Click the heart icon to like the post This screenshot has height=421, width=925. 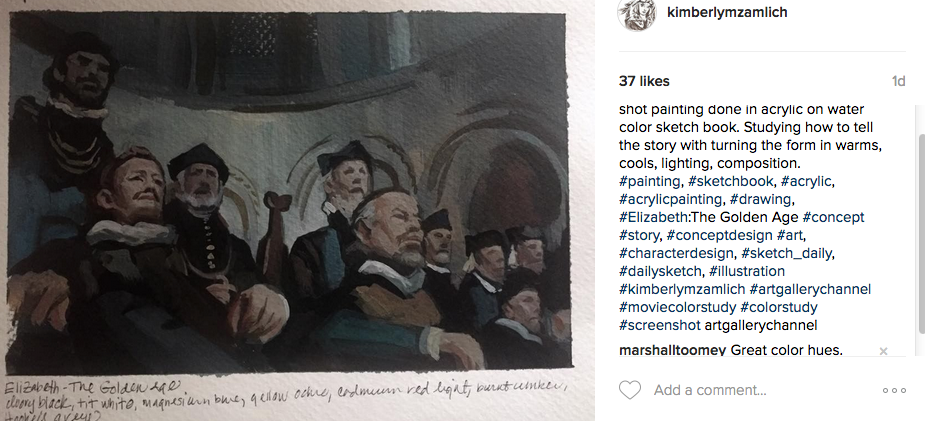point(630,390)
